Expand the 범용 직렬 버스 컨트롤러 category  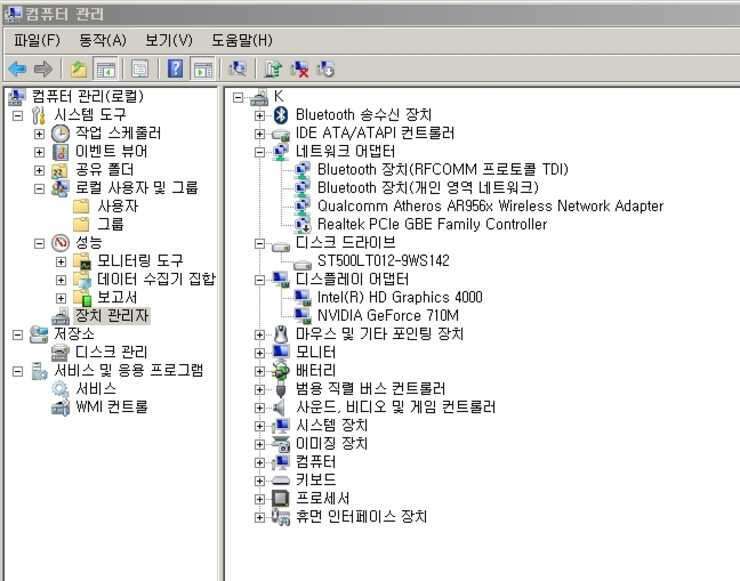click(259, 389)
